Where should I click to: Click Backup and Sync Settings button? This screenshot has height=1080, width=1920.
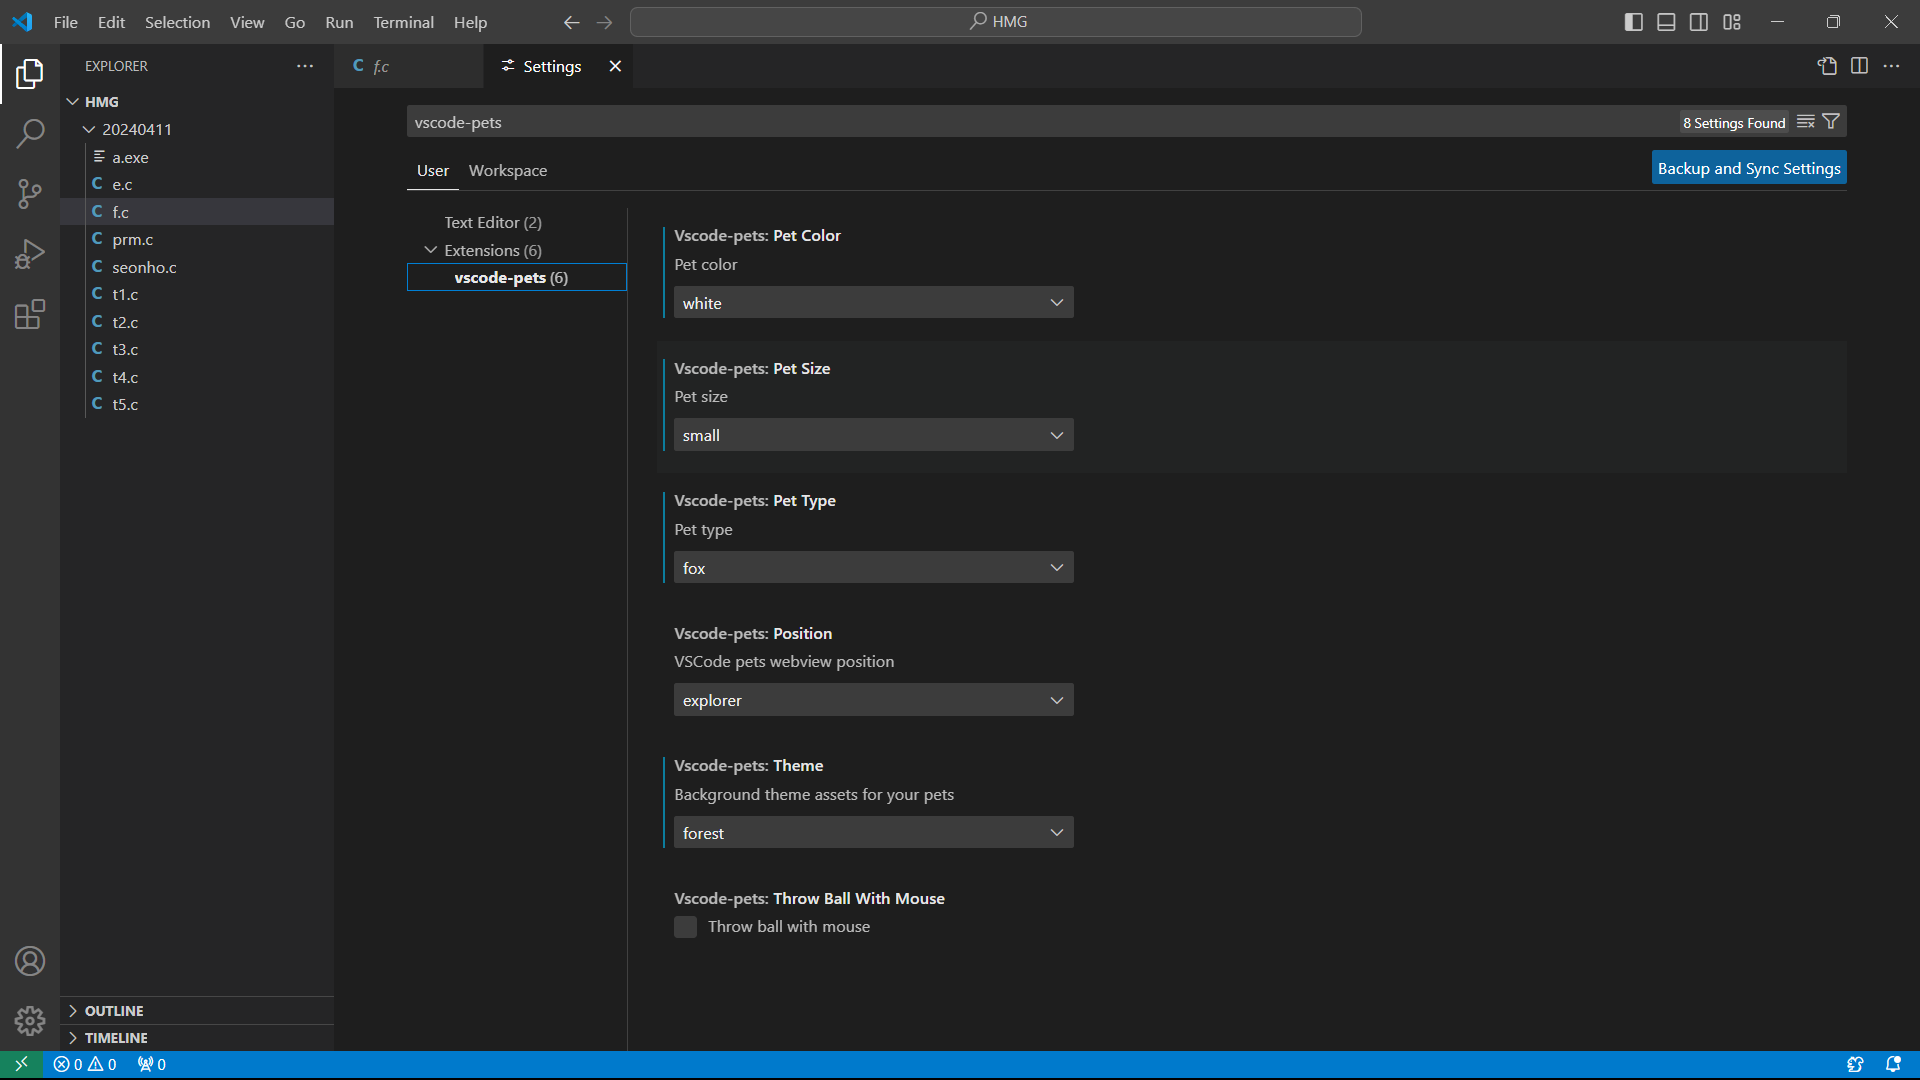1749,168
